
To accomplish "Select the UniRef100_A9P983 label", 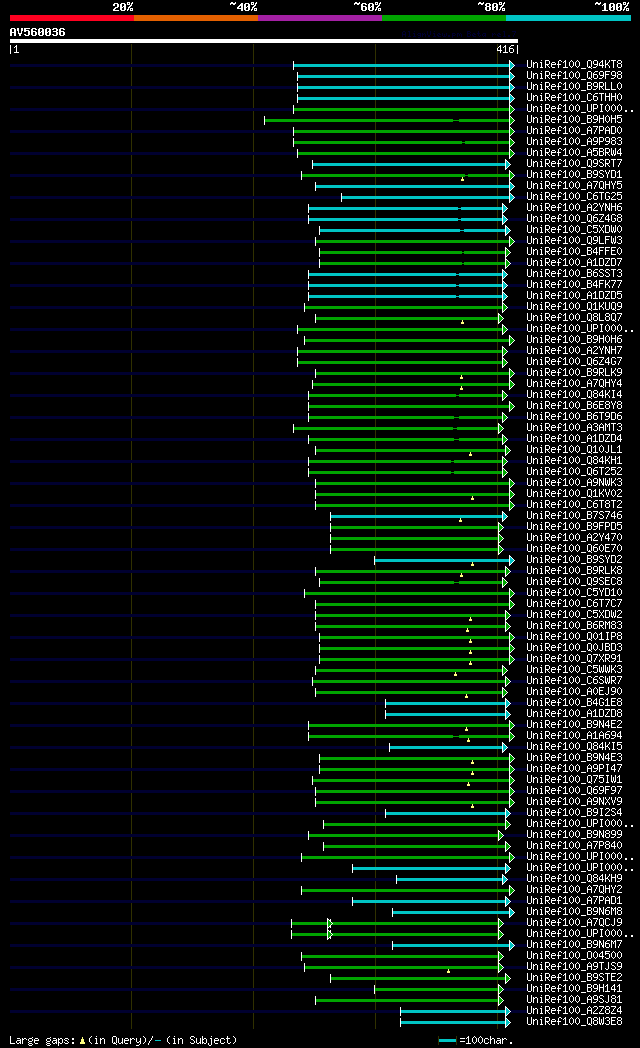I will coord(574,142).
